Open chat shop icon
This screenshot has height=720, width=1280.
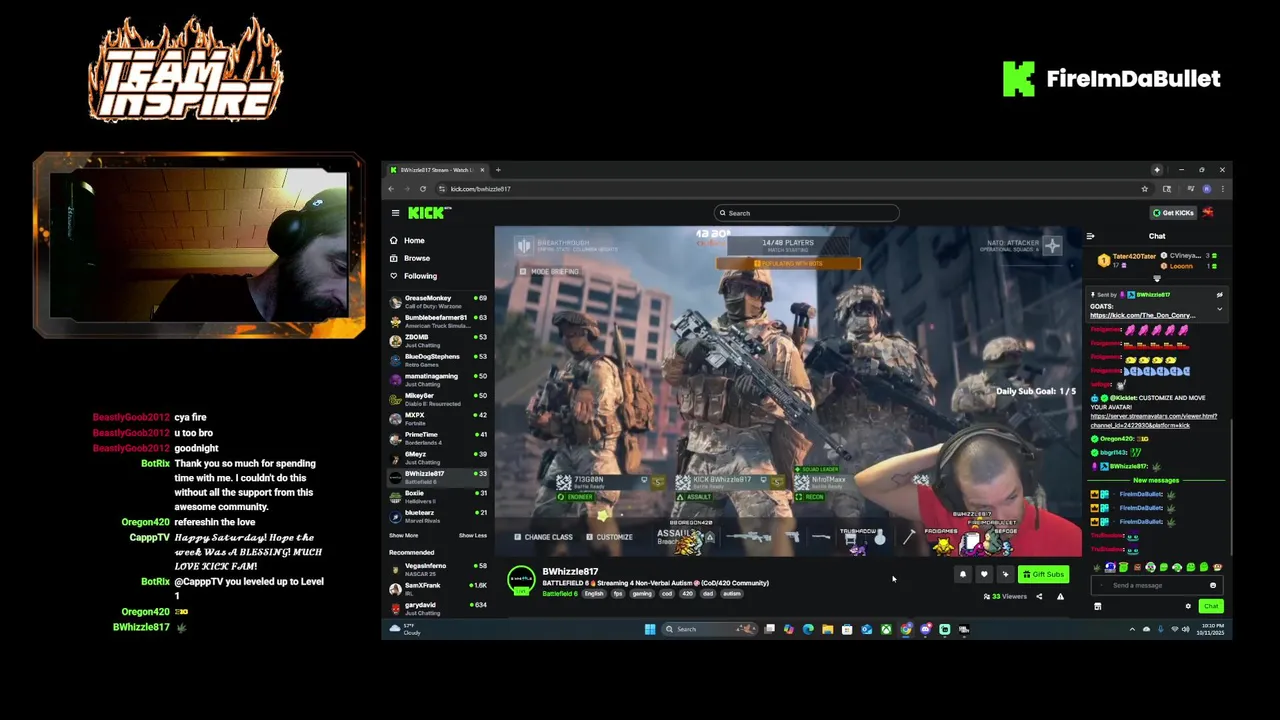(x=1097, y=607)
